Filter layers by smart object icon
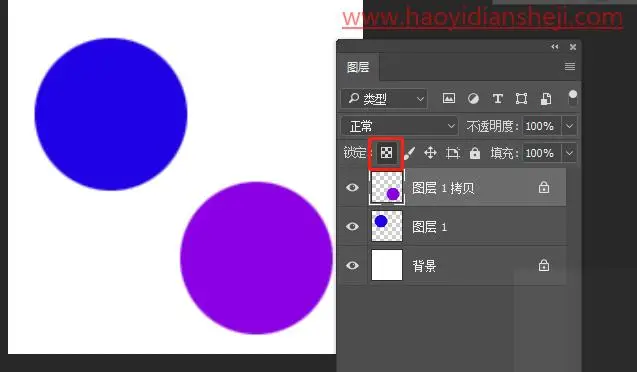Screen dimensions: 637x372 pyautogui.click(x=546, y=98)
